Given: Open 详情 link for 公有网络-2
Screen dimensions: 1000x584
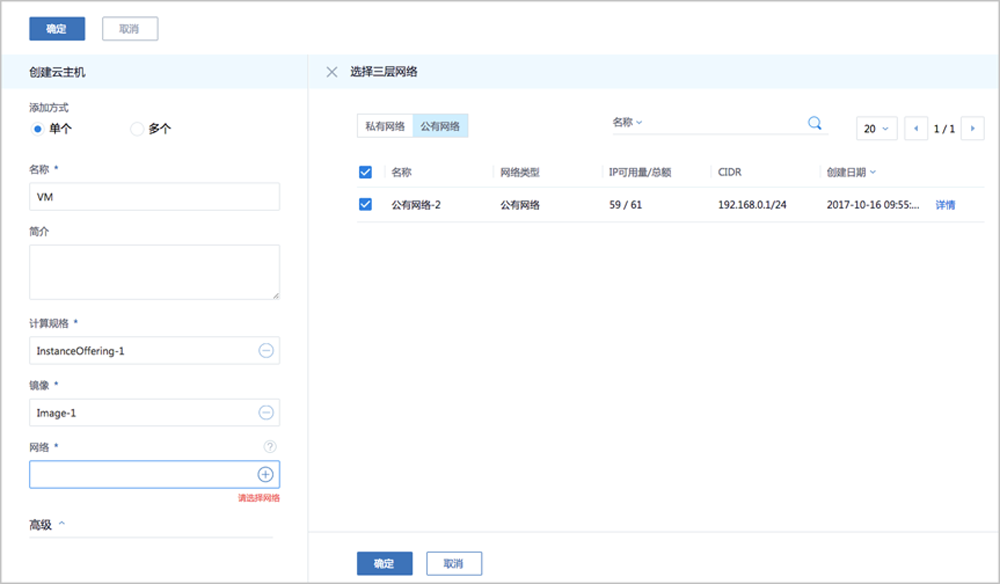Looking at the screenshot, I should point(945,204).
